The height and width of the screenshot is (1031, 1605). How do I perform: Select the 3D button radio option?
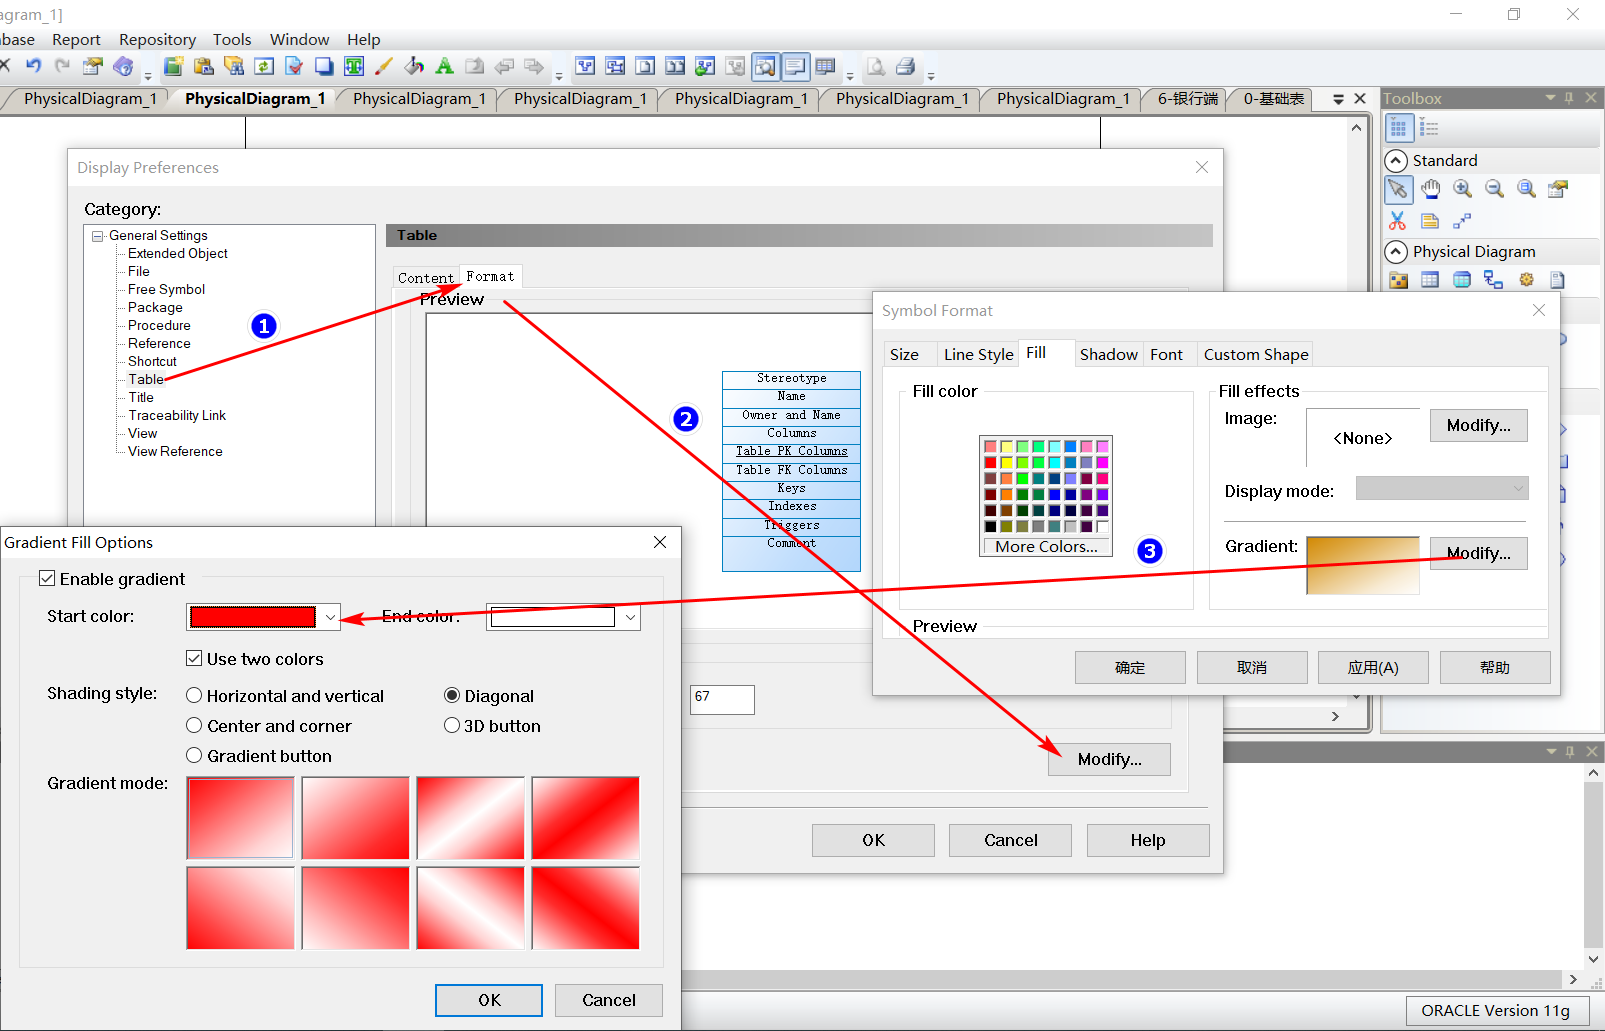[x=452, y=725]
